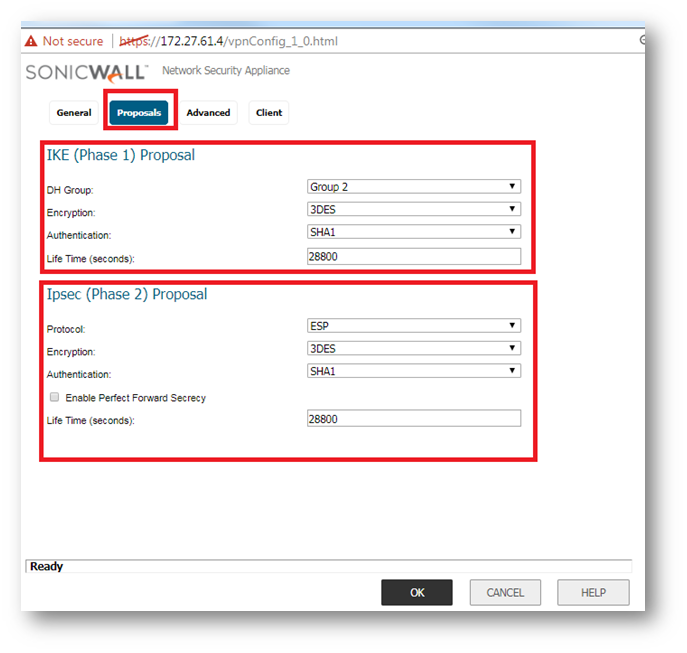The height and width of the screenshot is (653, 687).
Task: Expand the Ipsec Phase 2 Encryption dropdown
Action: coord(413,348)
